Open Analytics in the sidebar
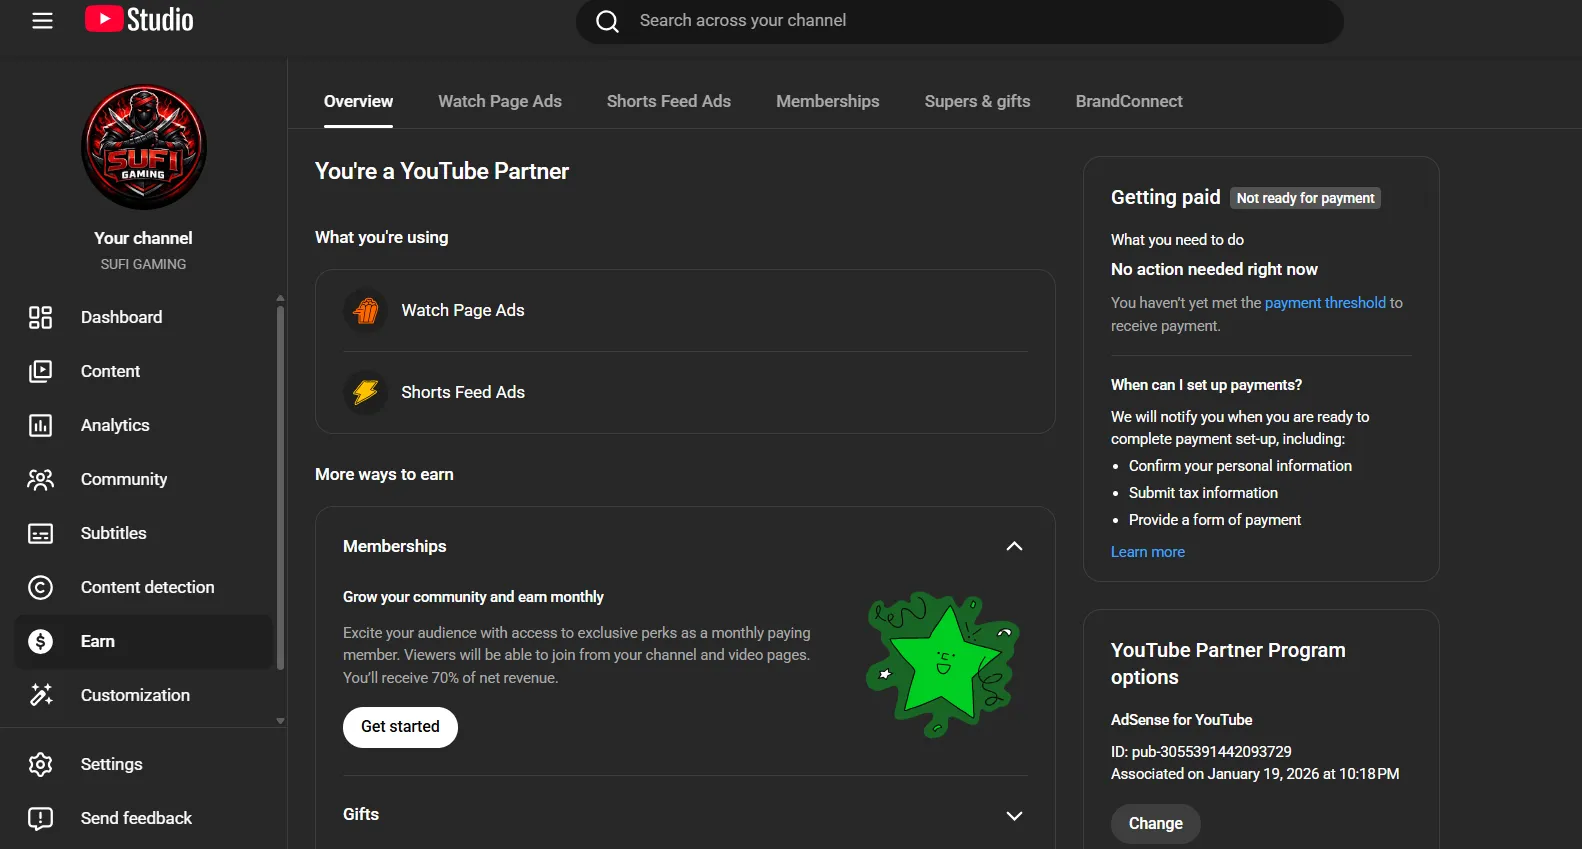This screenshot has height=849, width=1582. click(x=144, y=425)
